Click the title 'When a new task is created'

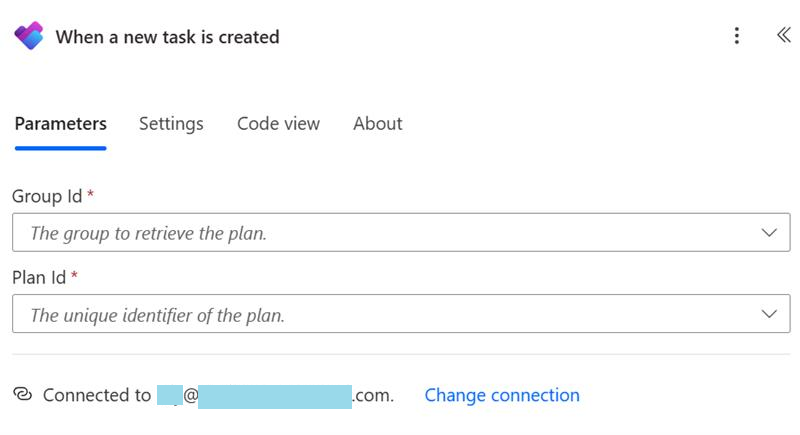tap(167, 37)
